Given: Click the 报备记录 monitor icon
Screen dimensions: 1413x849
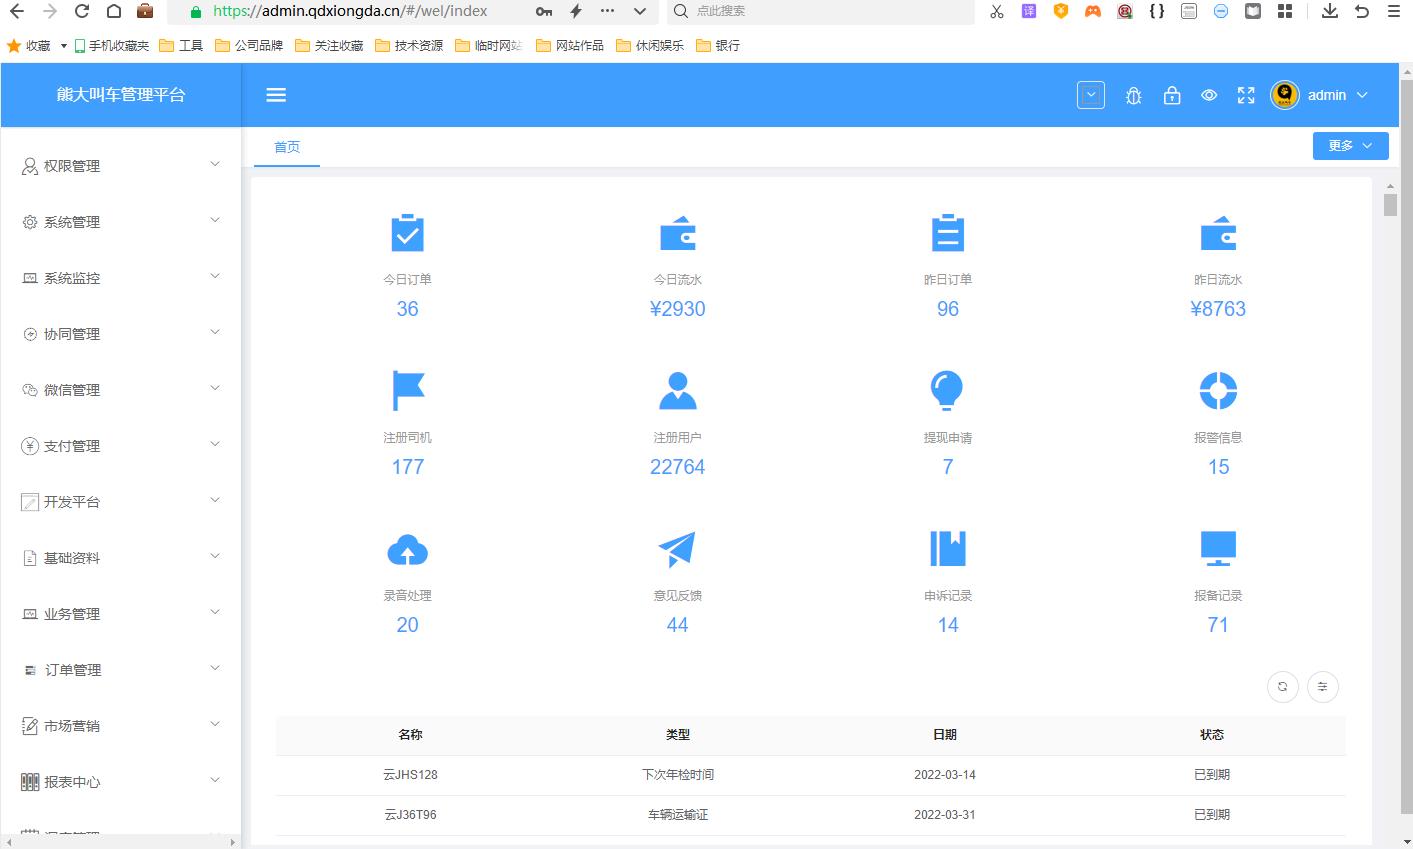Looking at the screenshot, I should point(1218,549).
